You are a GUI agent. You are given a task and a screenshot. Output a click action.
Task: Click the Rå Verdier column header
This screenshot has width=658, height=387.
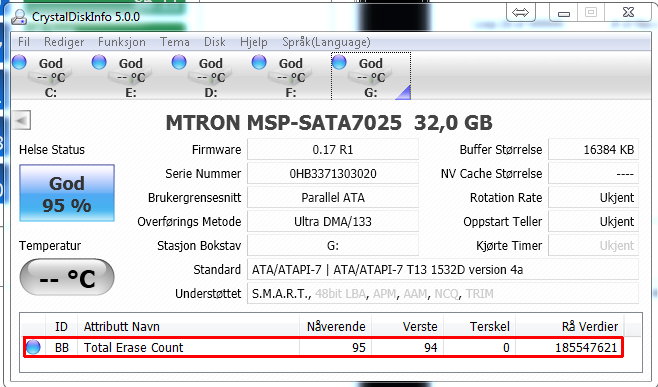[570, 326]
